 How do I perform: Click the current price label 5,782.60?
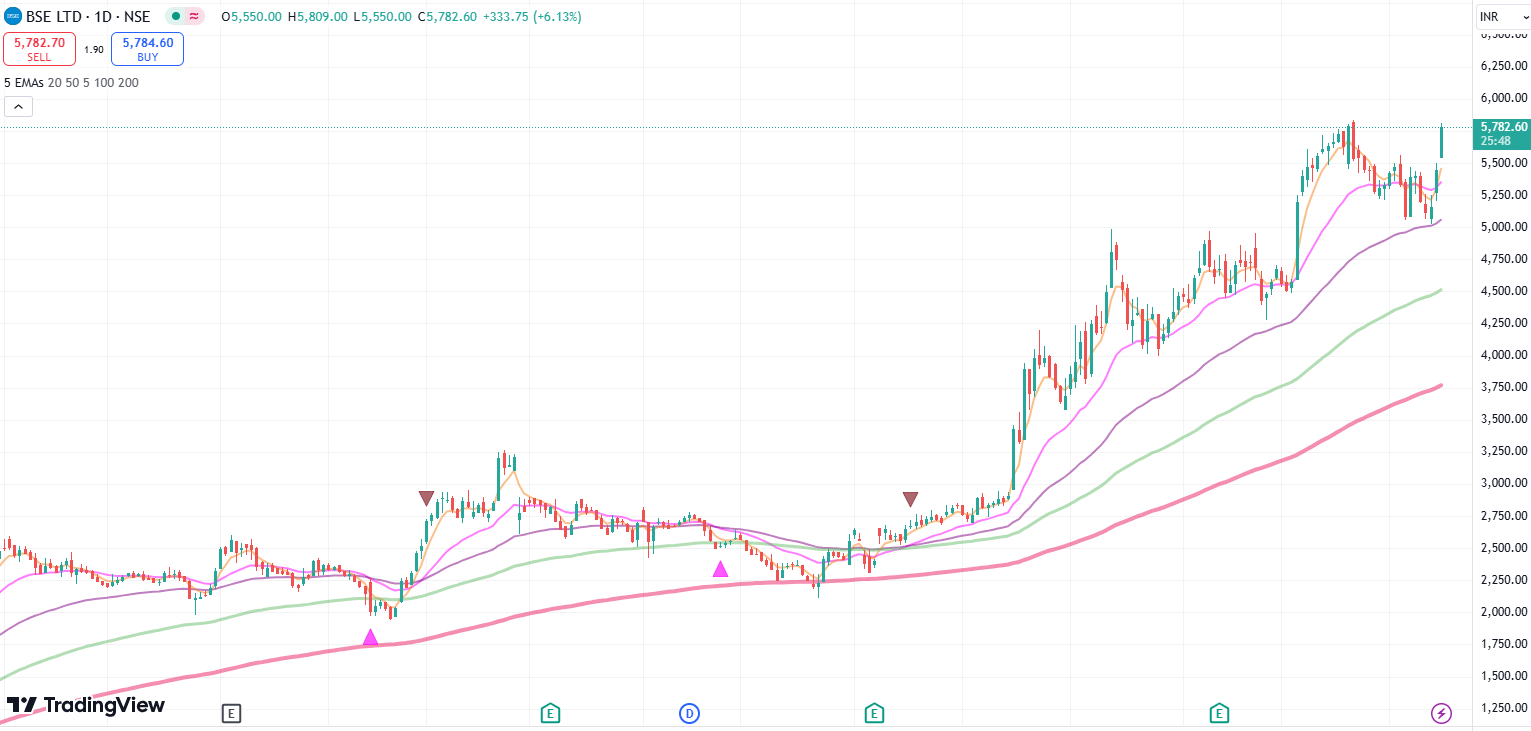1504,127
